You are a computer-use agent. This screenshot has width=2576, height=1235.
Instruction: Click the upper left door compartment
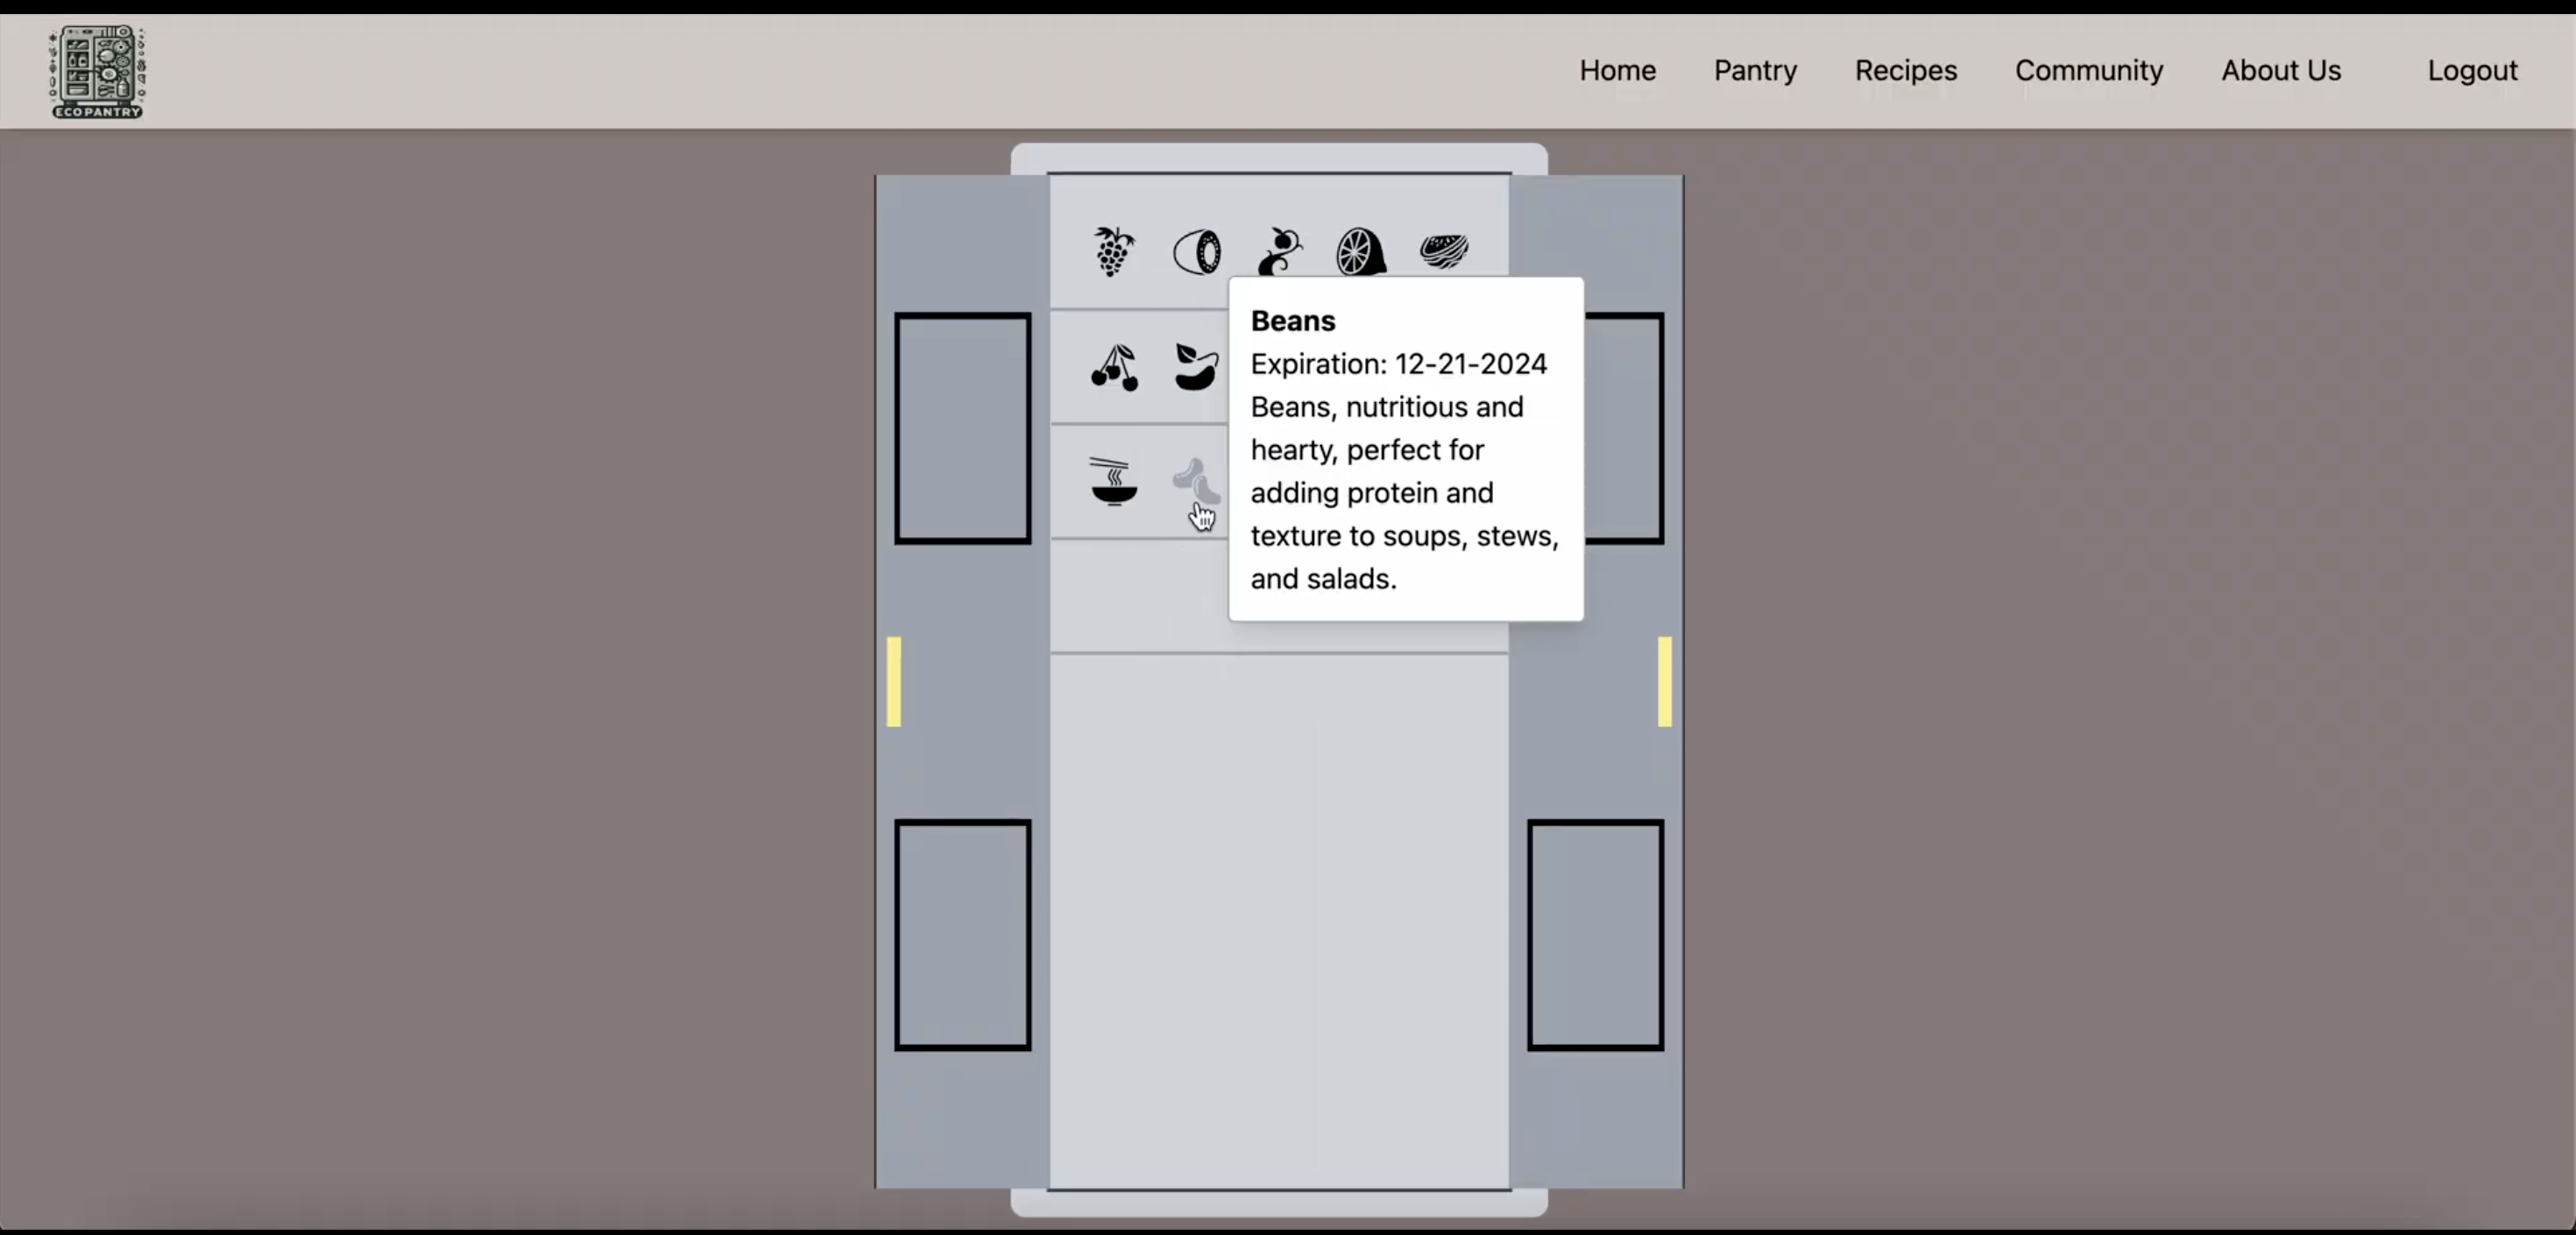(962, 428)
